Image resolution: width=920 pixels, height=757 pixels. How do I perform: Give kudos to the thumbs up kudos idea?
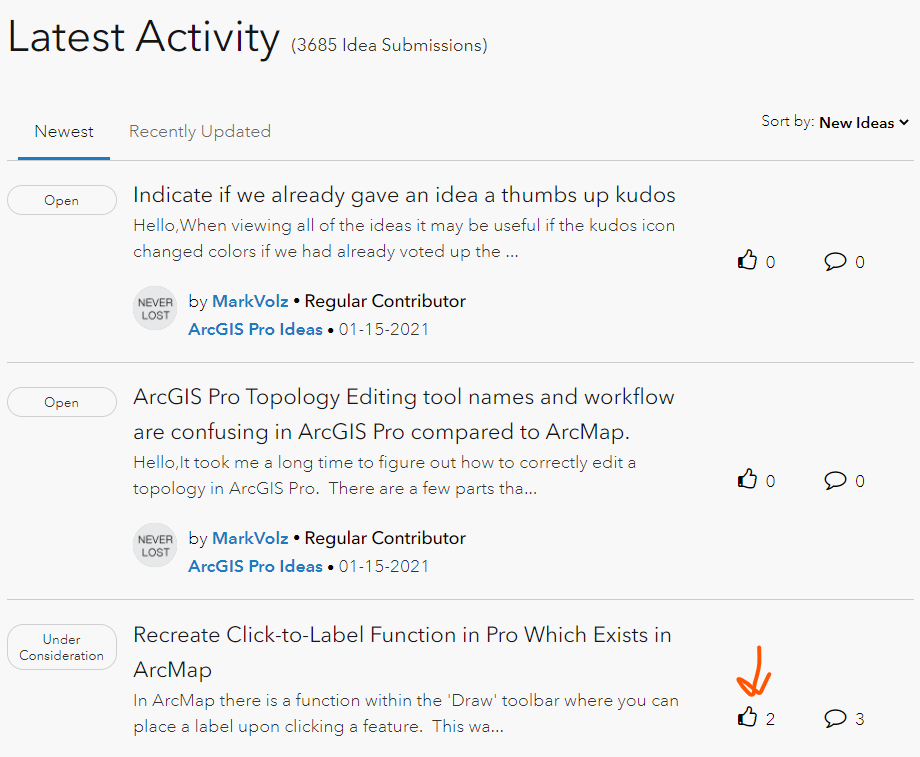click(x=747, y=260)
